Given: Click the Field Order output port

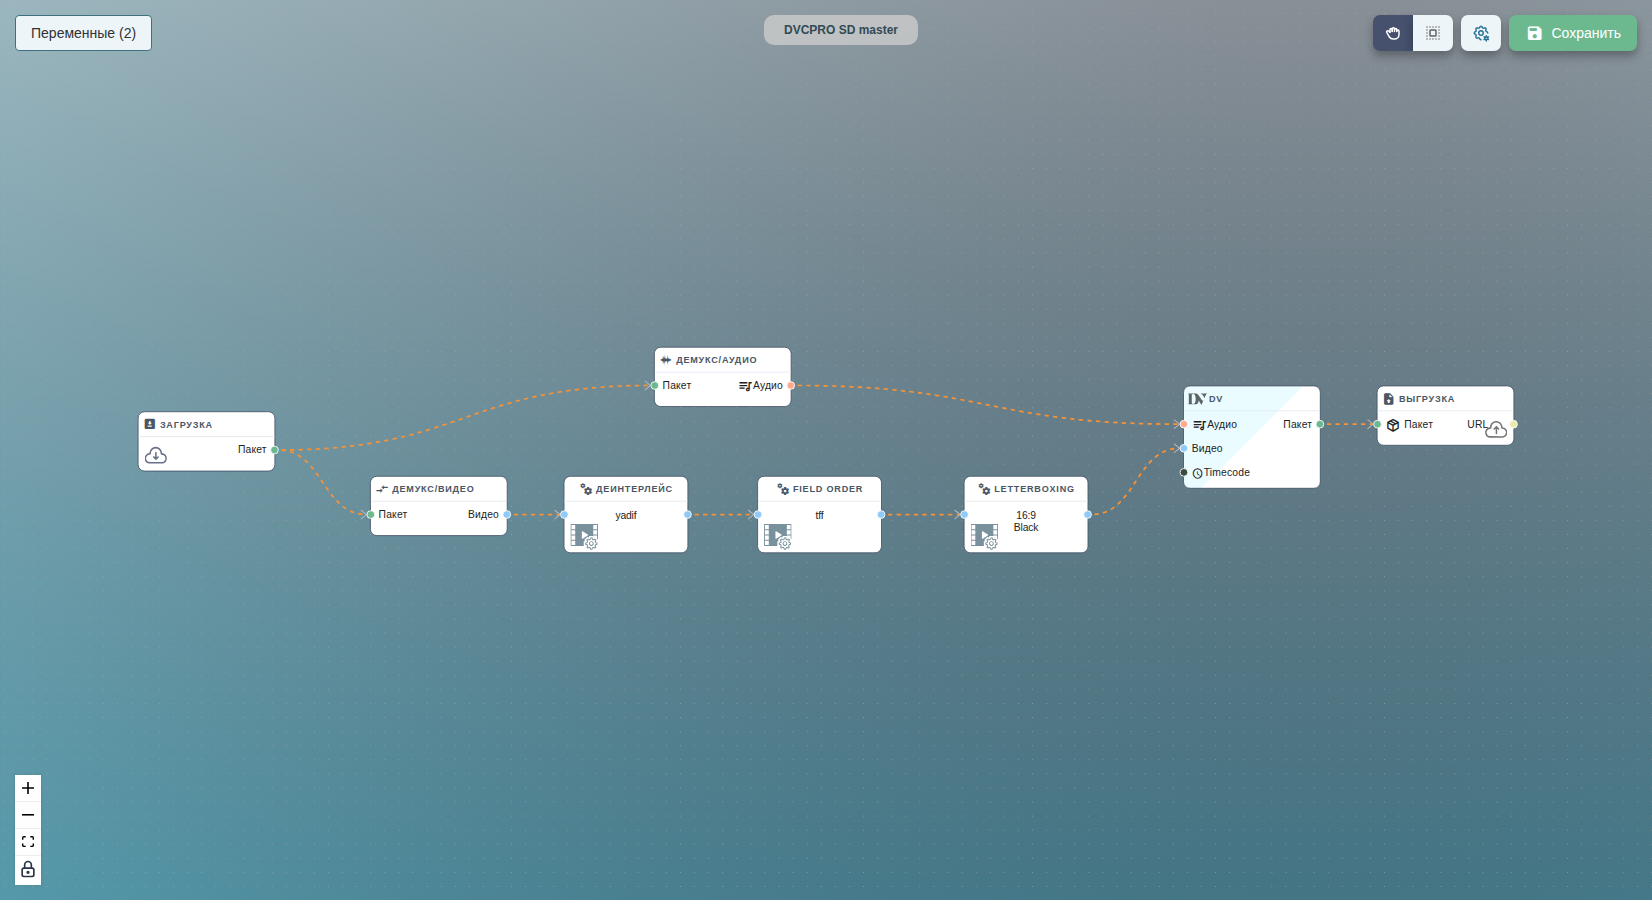Looking at the screenshot, I should [x=881, y=515].
